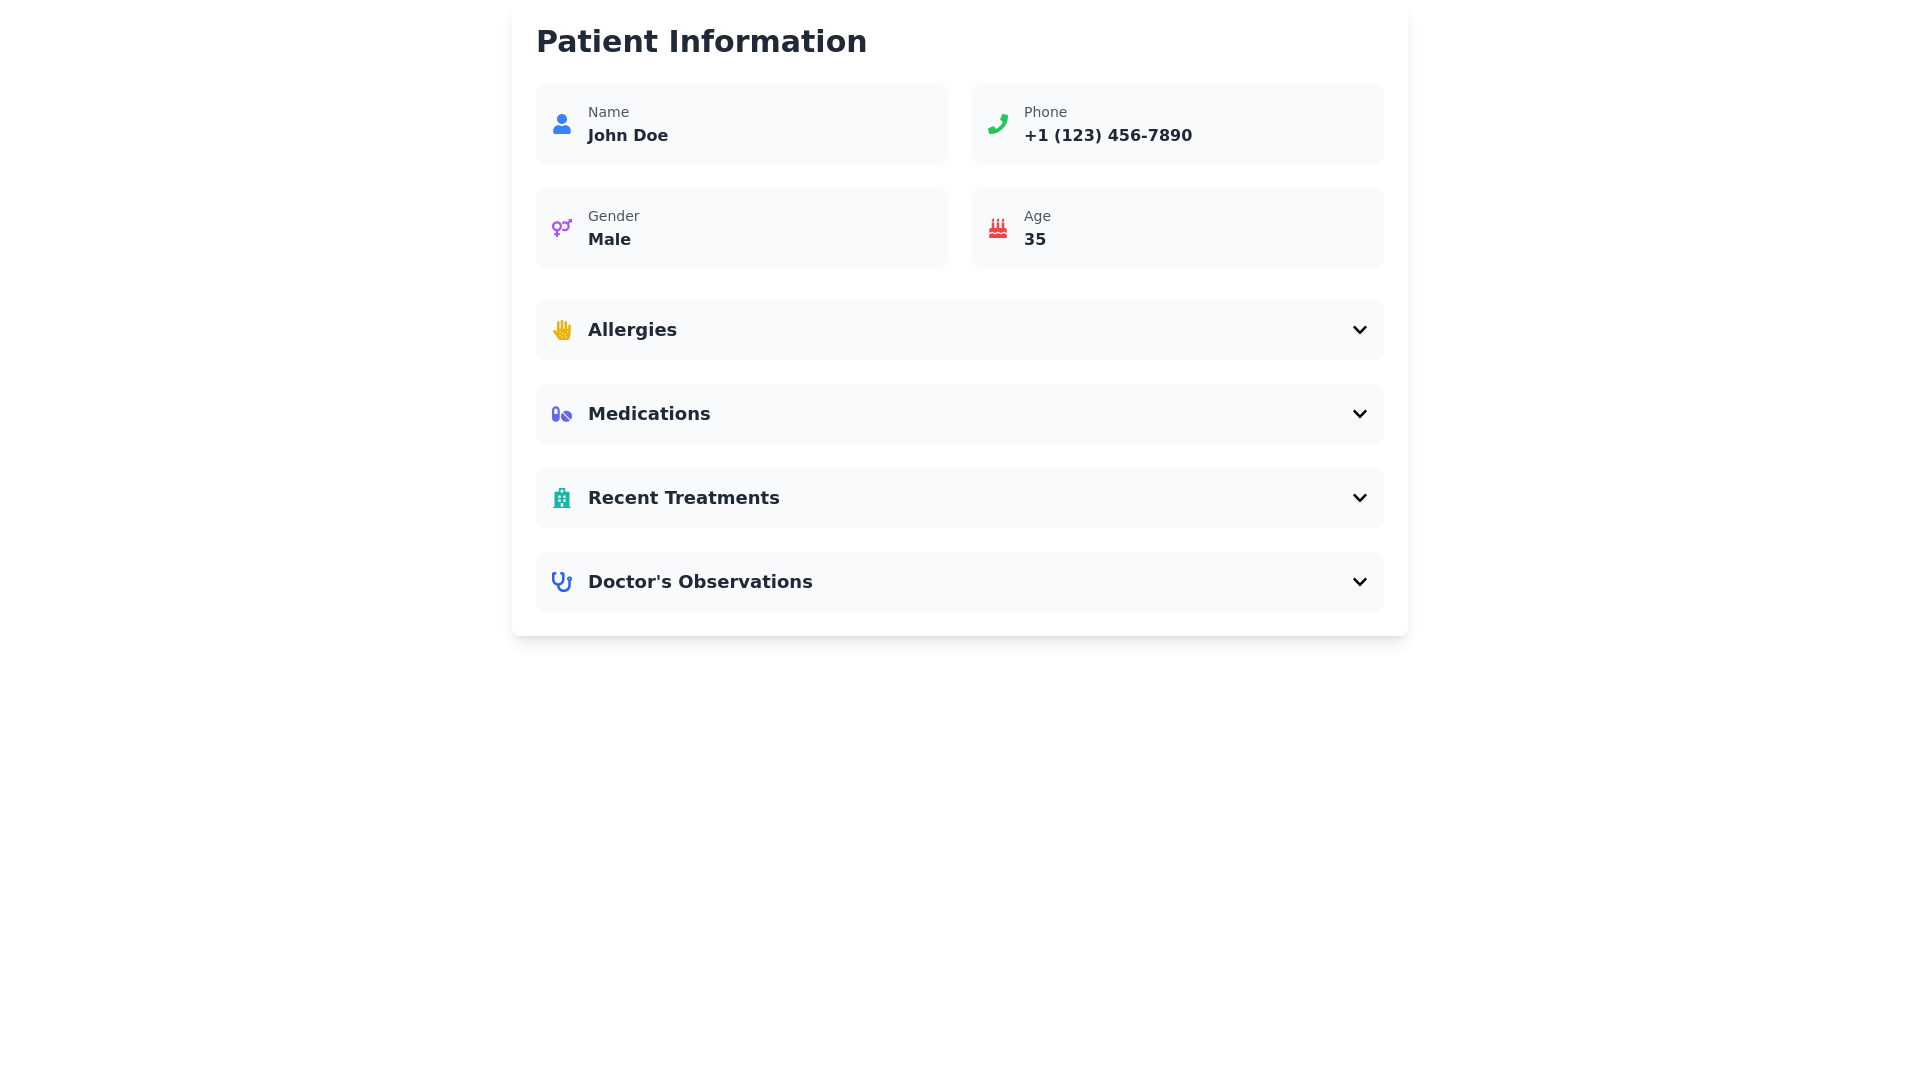Click the user icon beside Name

click(562, 123)
